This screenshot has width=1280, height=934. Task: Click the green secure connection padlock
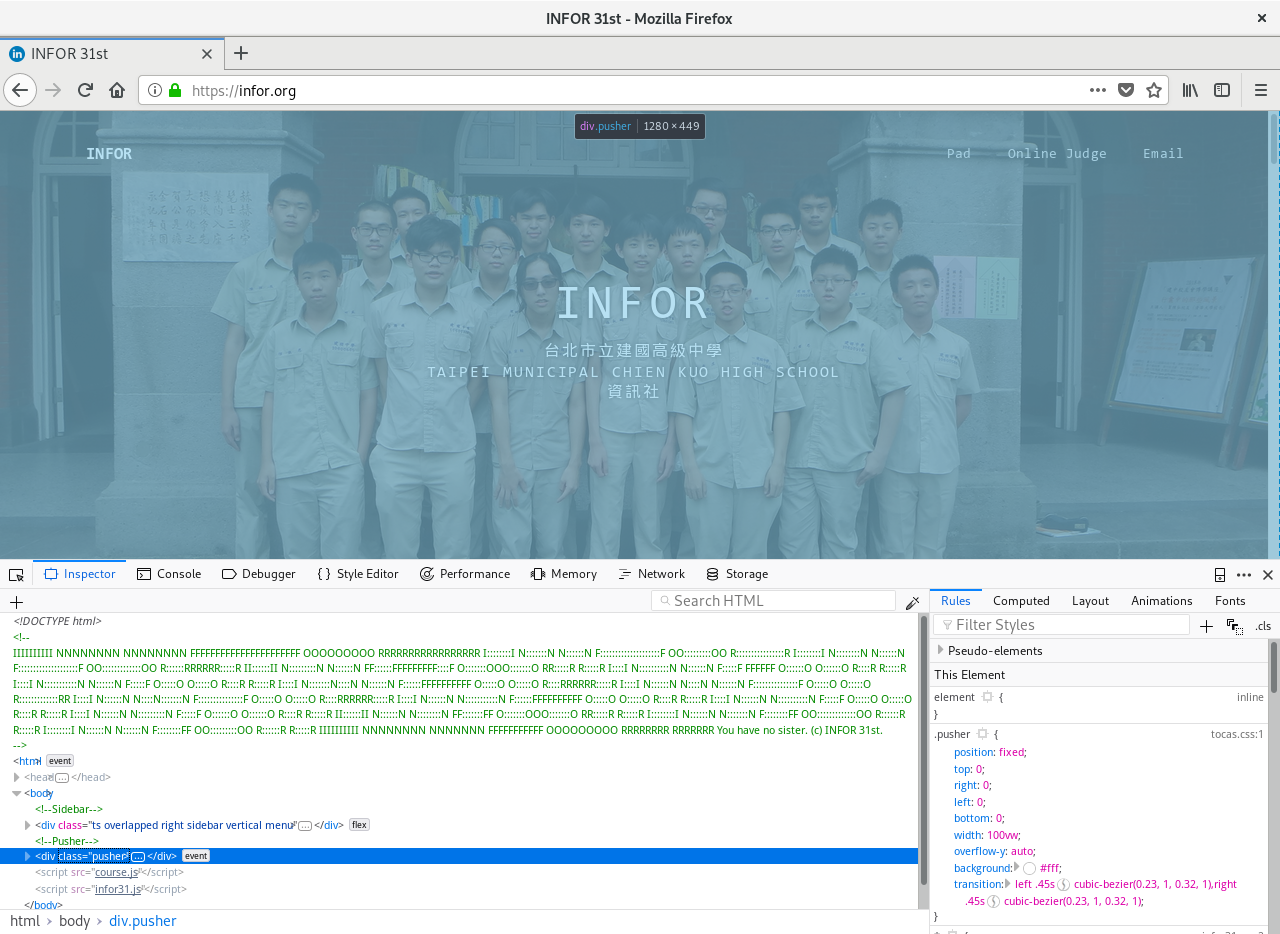point(175,90)
